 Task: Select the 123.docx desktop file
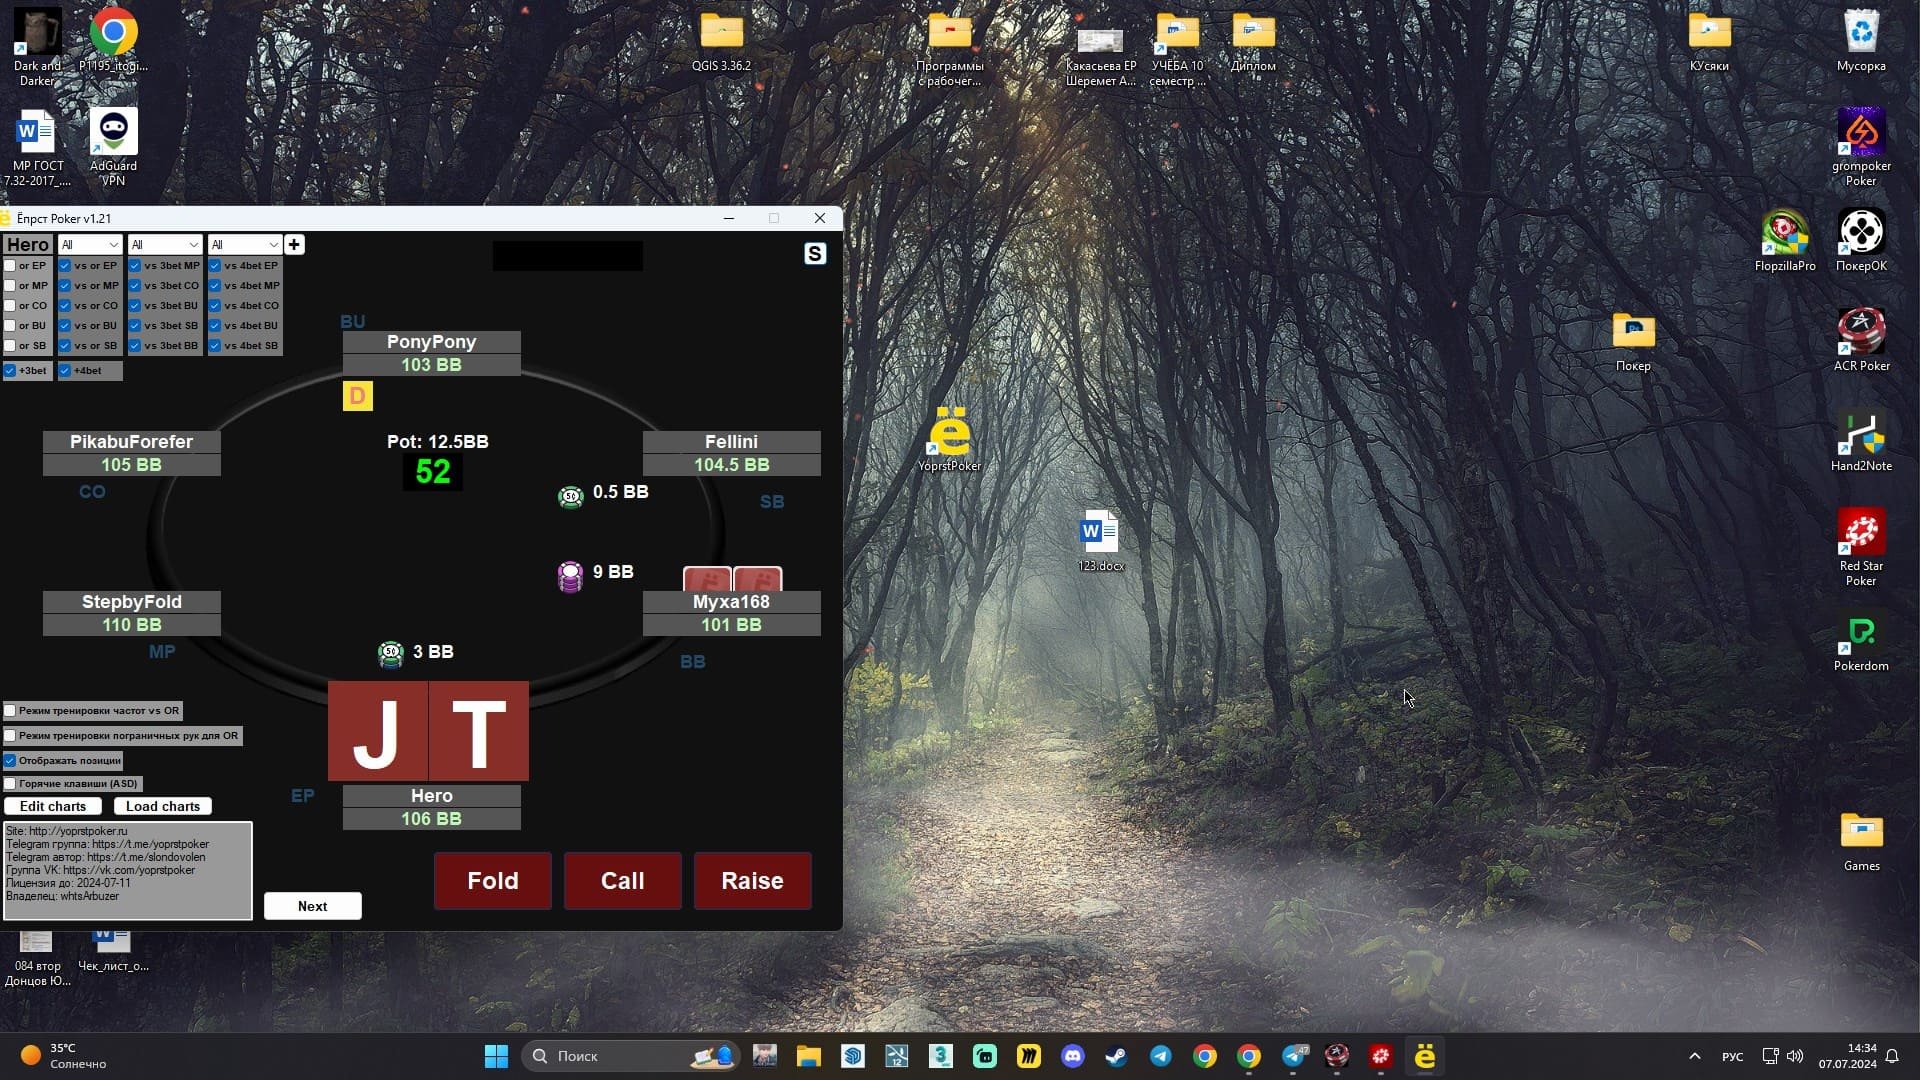pos(1100,541)
